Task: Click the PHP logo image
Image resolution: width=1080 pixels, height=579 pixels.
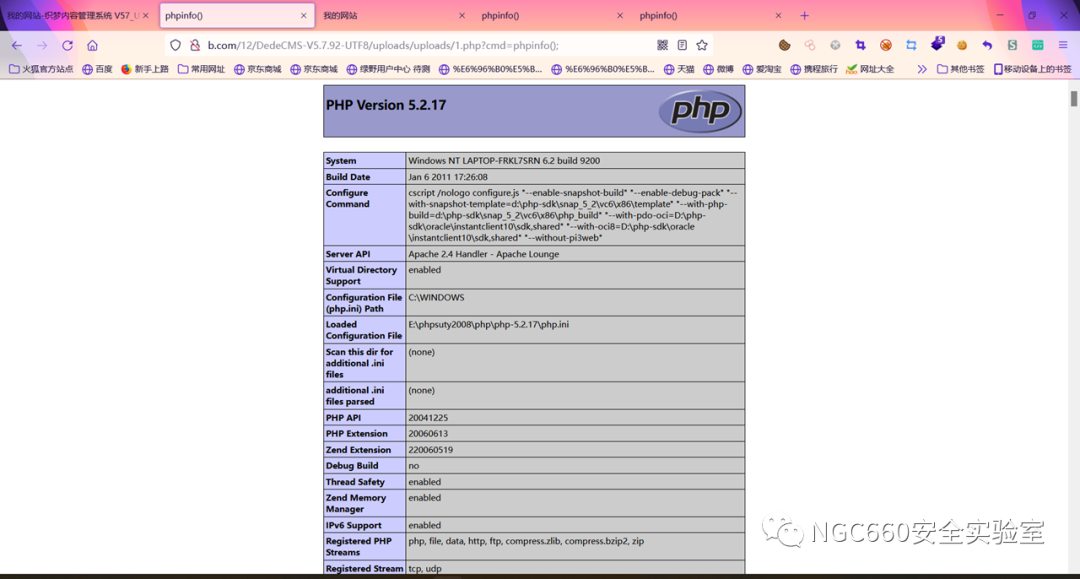Action: [x=700, y=111]
